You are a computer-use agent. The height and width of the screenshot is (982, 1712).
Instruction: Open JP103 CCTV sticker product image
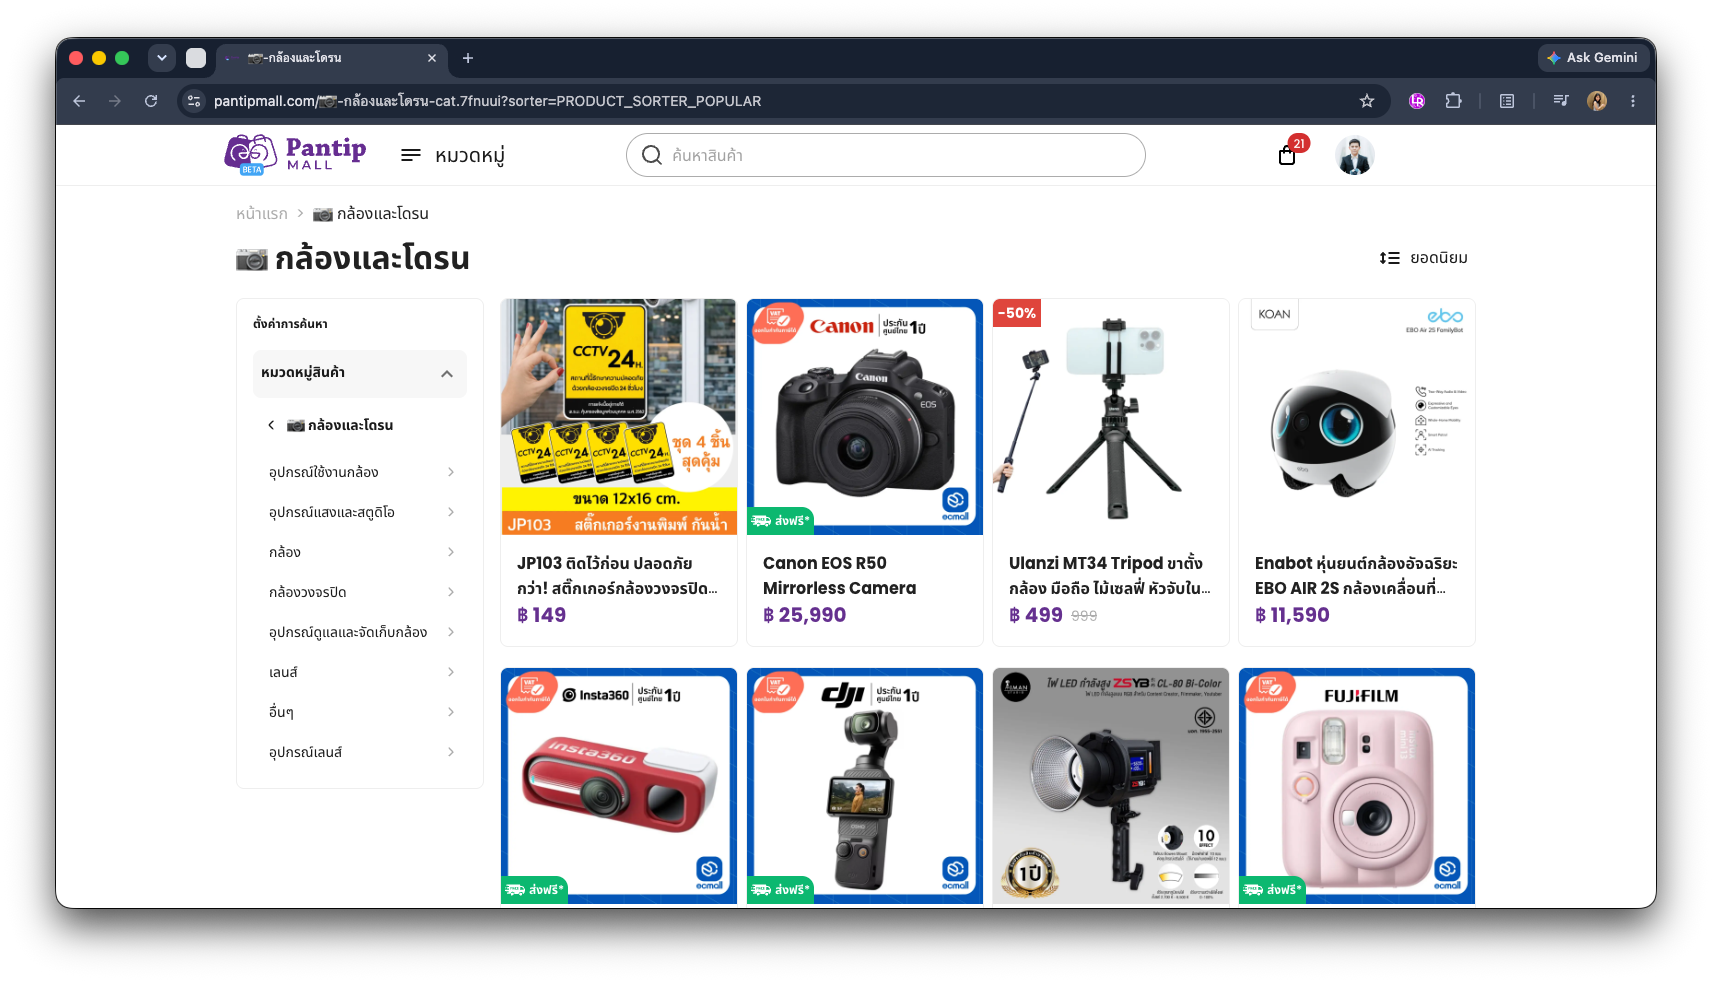pos(619,417)
